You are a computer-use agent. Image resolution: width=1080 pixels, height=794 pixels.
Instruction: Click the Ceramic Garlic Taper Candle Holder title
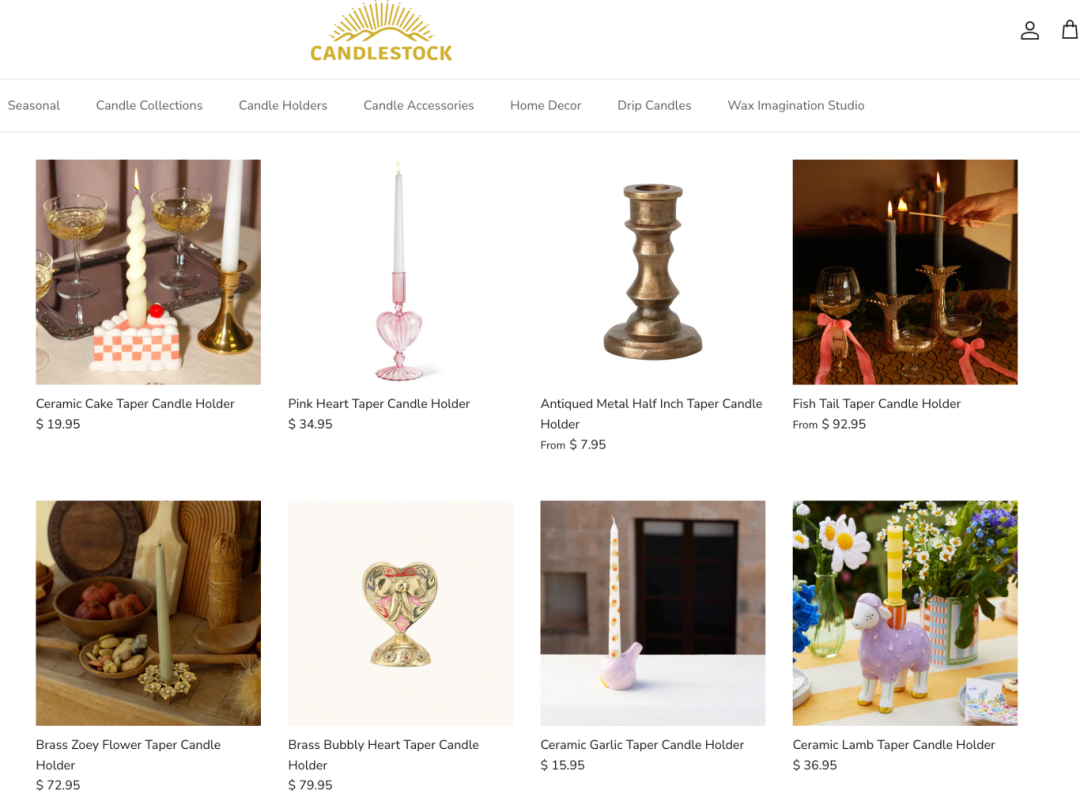pos(642,744)
